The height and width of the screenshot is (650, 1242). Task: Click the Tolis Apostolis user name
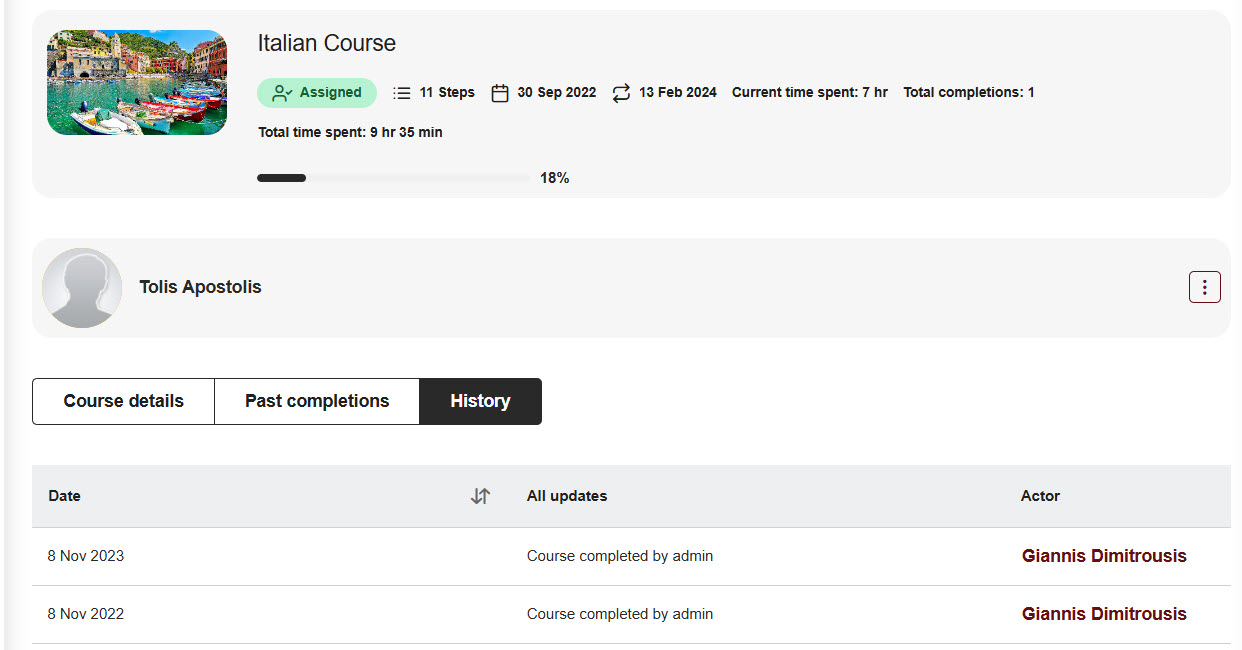200,287
